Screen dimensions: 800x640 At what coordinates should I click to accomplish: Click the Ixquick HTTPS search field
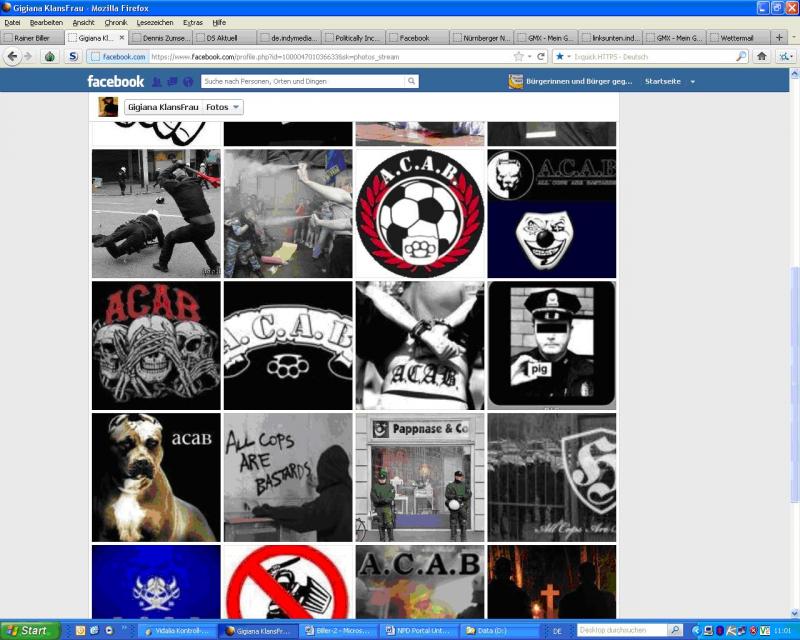653,56
